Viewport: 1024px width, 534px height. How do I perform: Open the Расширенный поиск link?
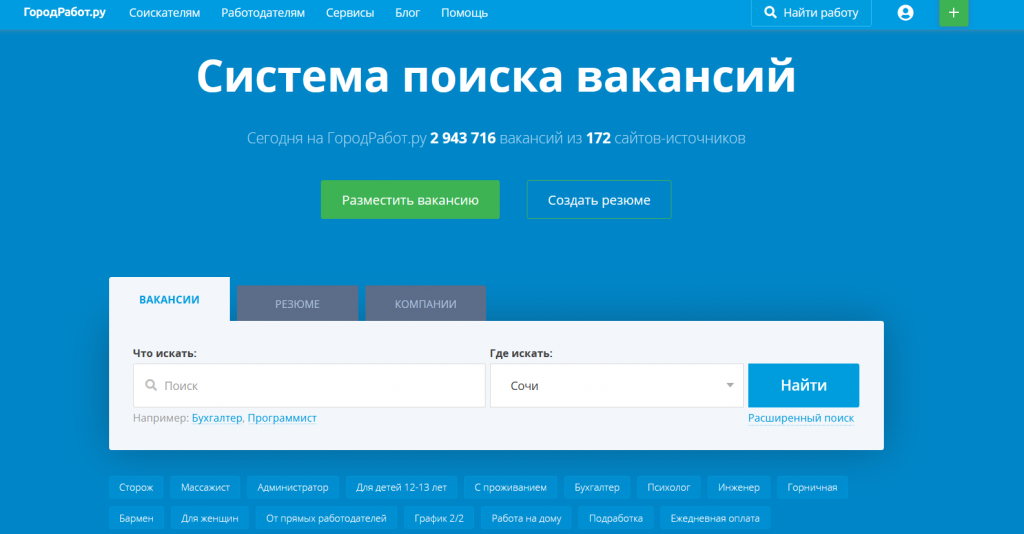coord(800,418)
